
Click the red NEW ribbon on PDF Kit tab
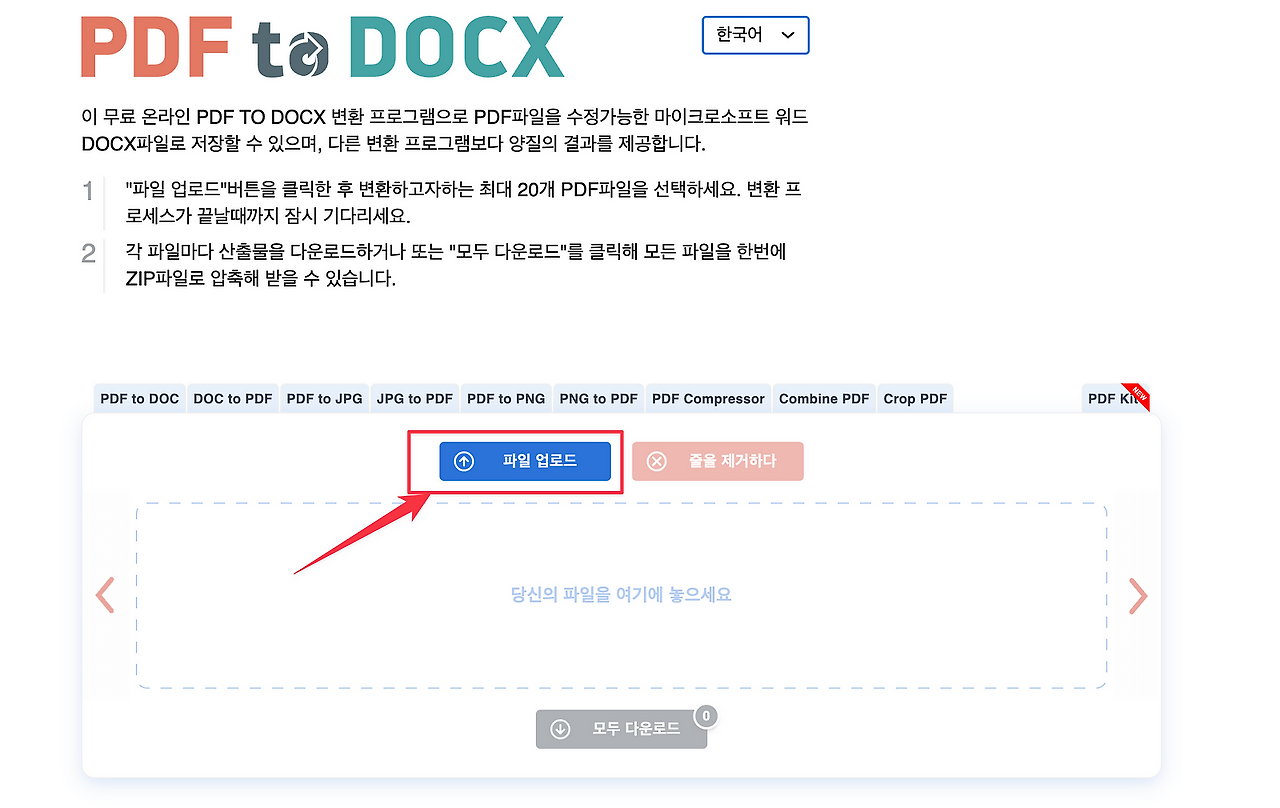coord(1136,396)
